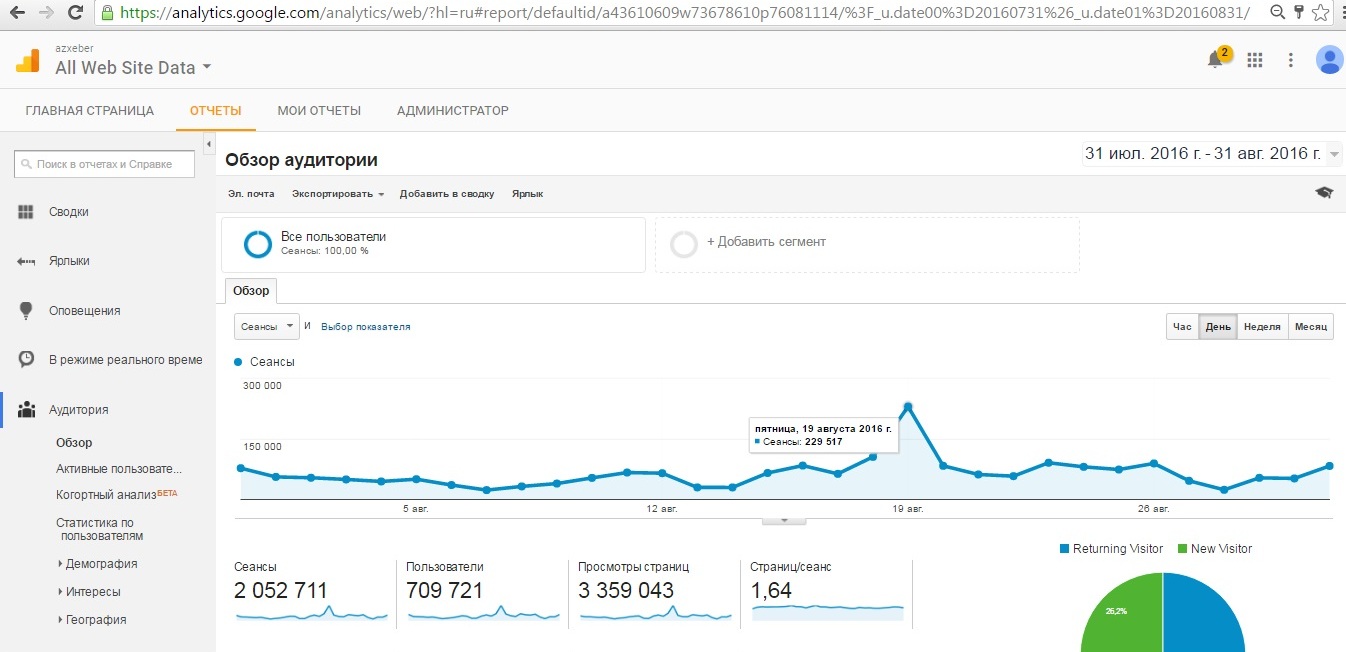
Task: Open the АДМИНИСТРАТОР tab
Action: [x=453, y=111]
